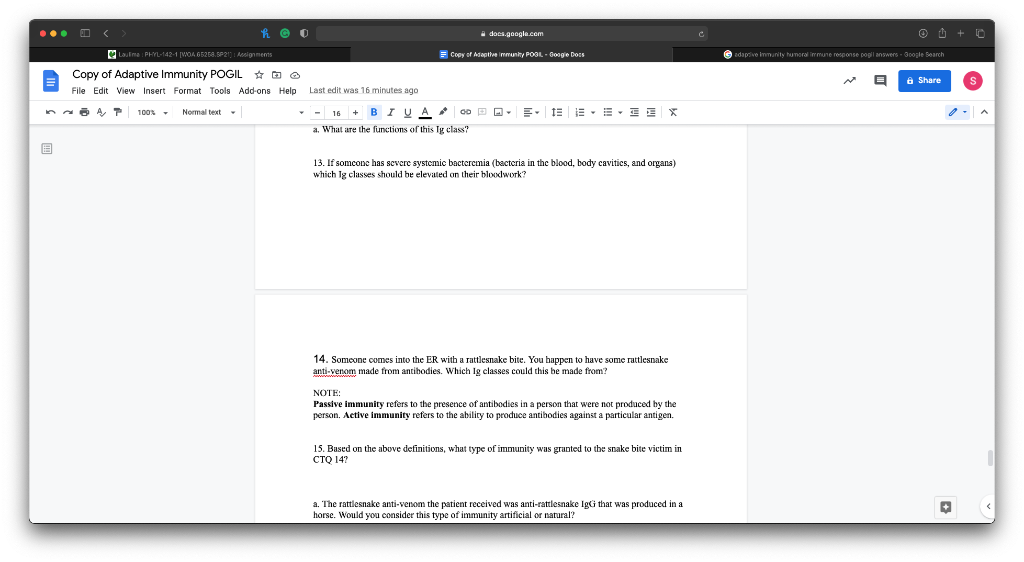
Task: Click the font size 16 field
Action: point(336,113)
